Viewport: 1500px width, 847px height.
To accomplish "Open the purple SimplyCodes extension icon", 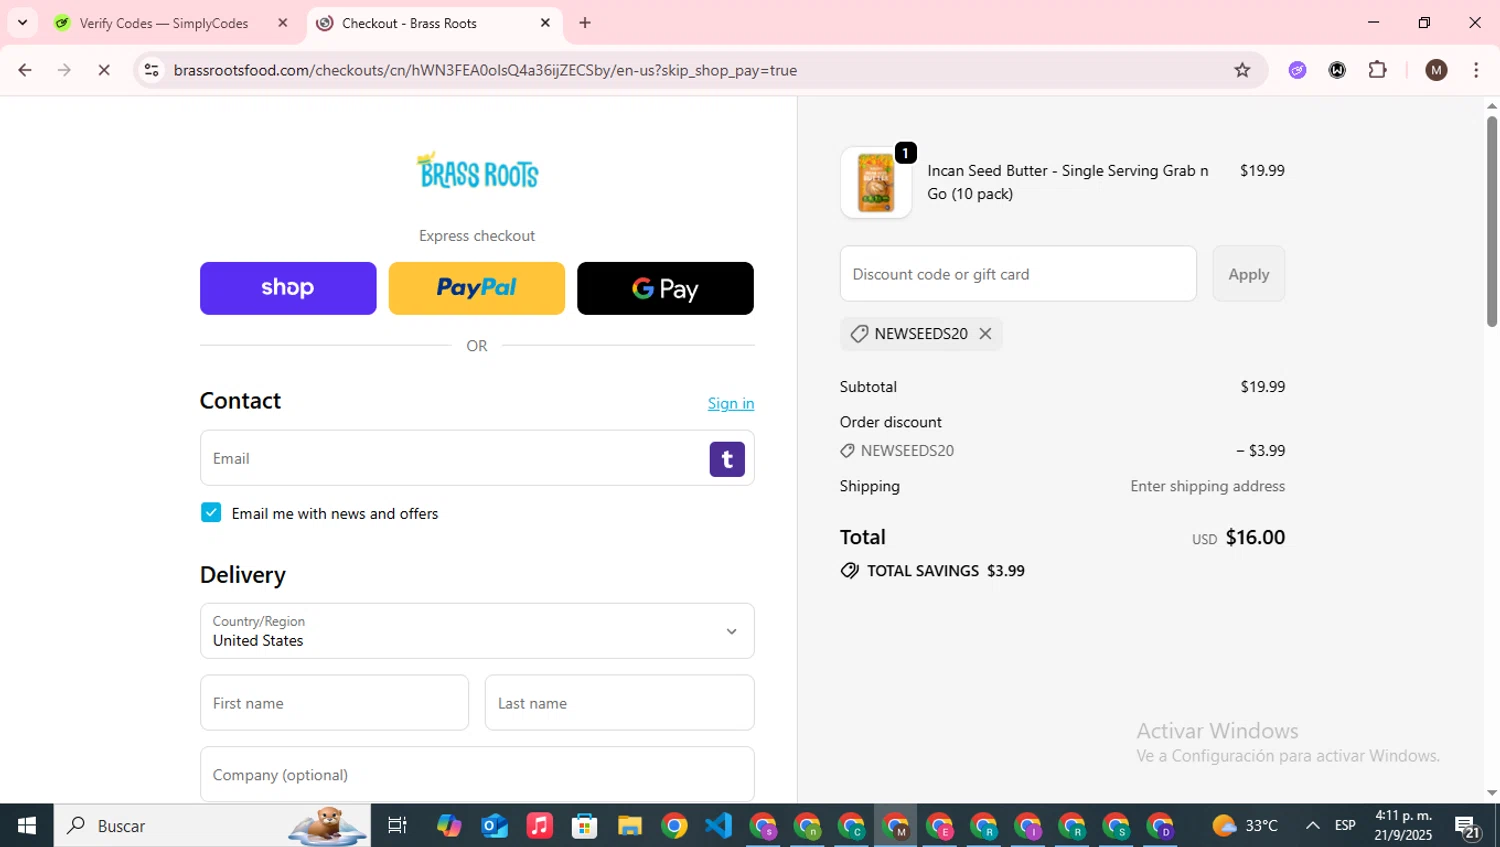I will [1297, 70].
